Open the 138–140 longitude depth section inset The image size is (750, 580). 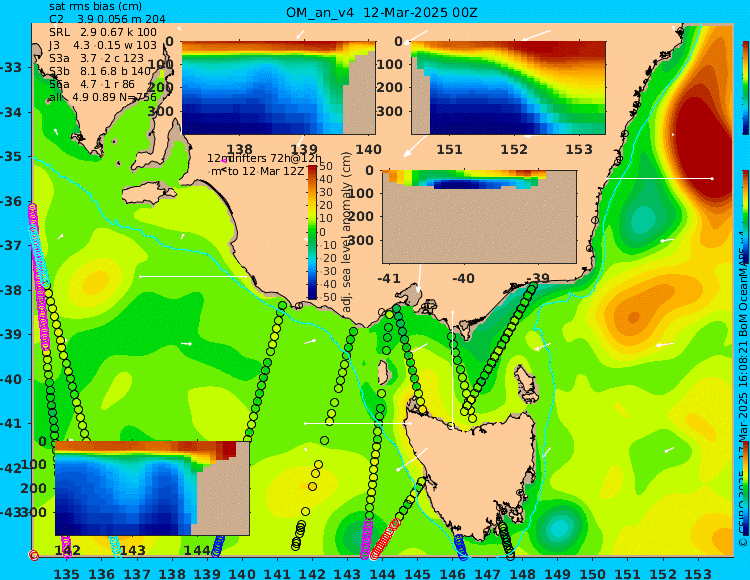(278, 88)
